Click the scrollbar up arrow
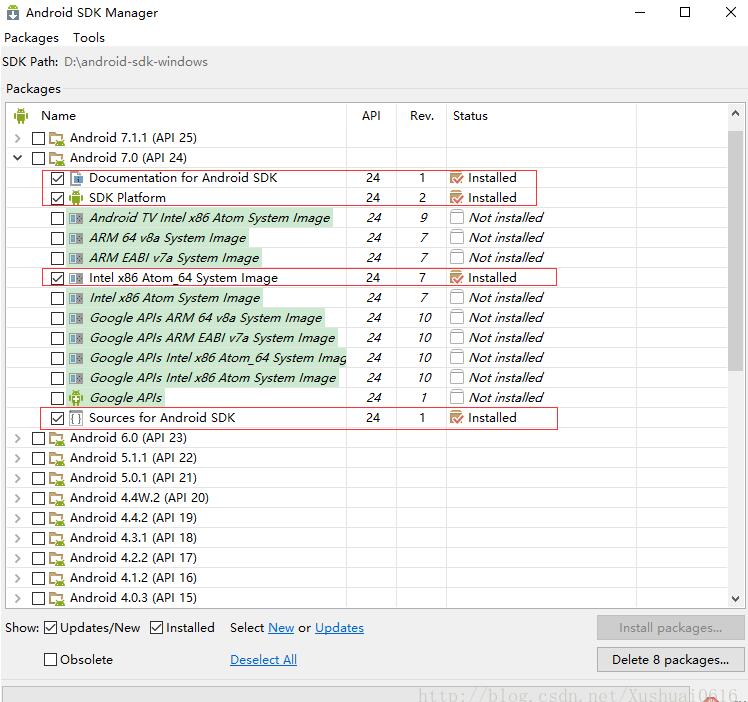This screenshot has width=748, height=702. pos(735,114)
